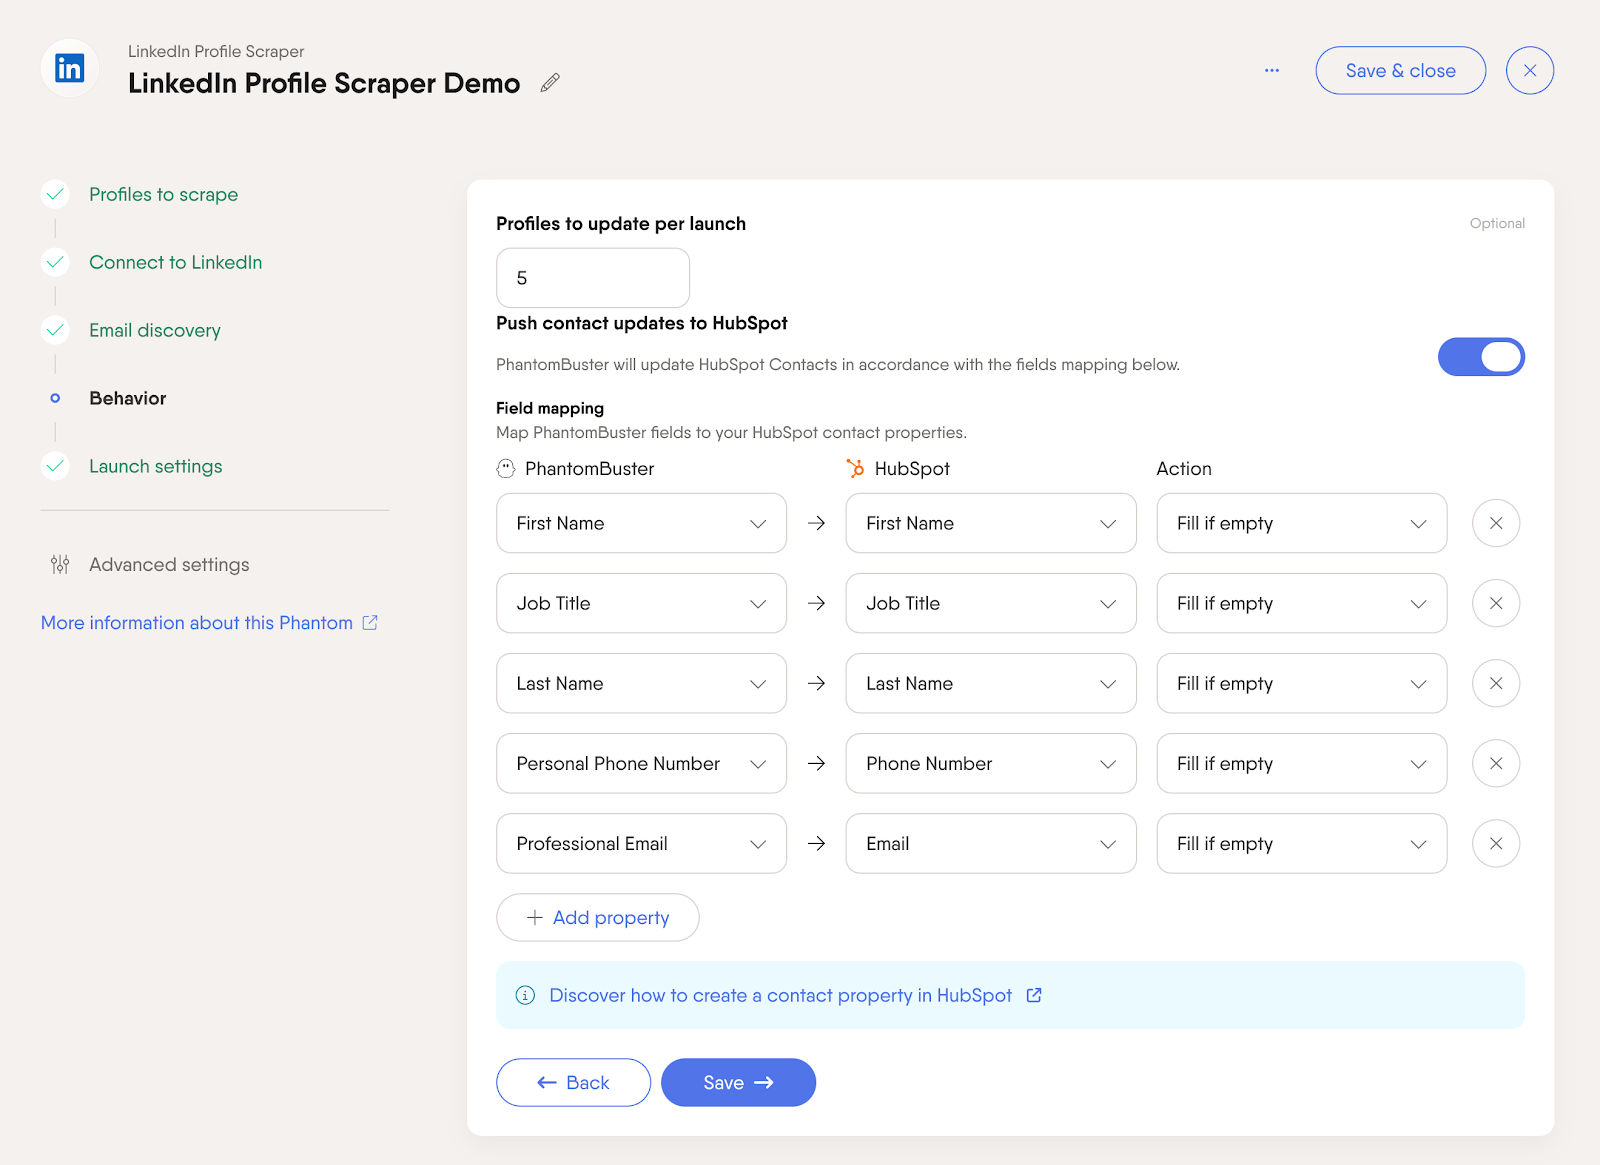Go to Email discovery step

pos(155,330)
